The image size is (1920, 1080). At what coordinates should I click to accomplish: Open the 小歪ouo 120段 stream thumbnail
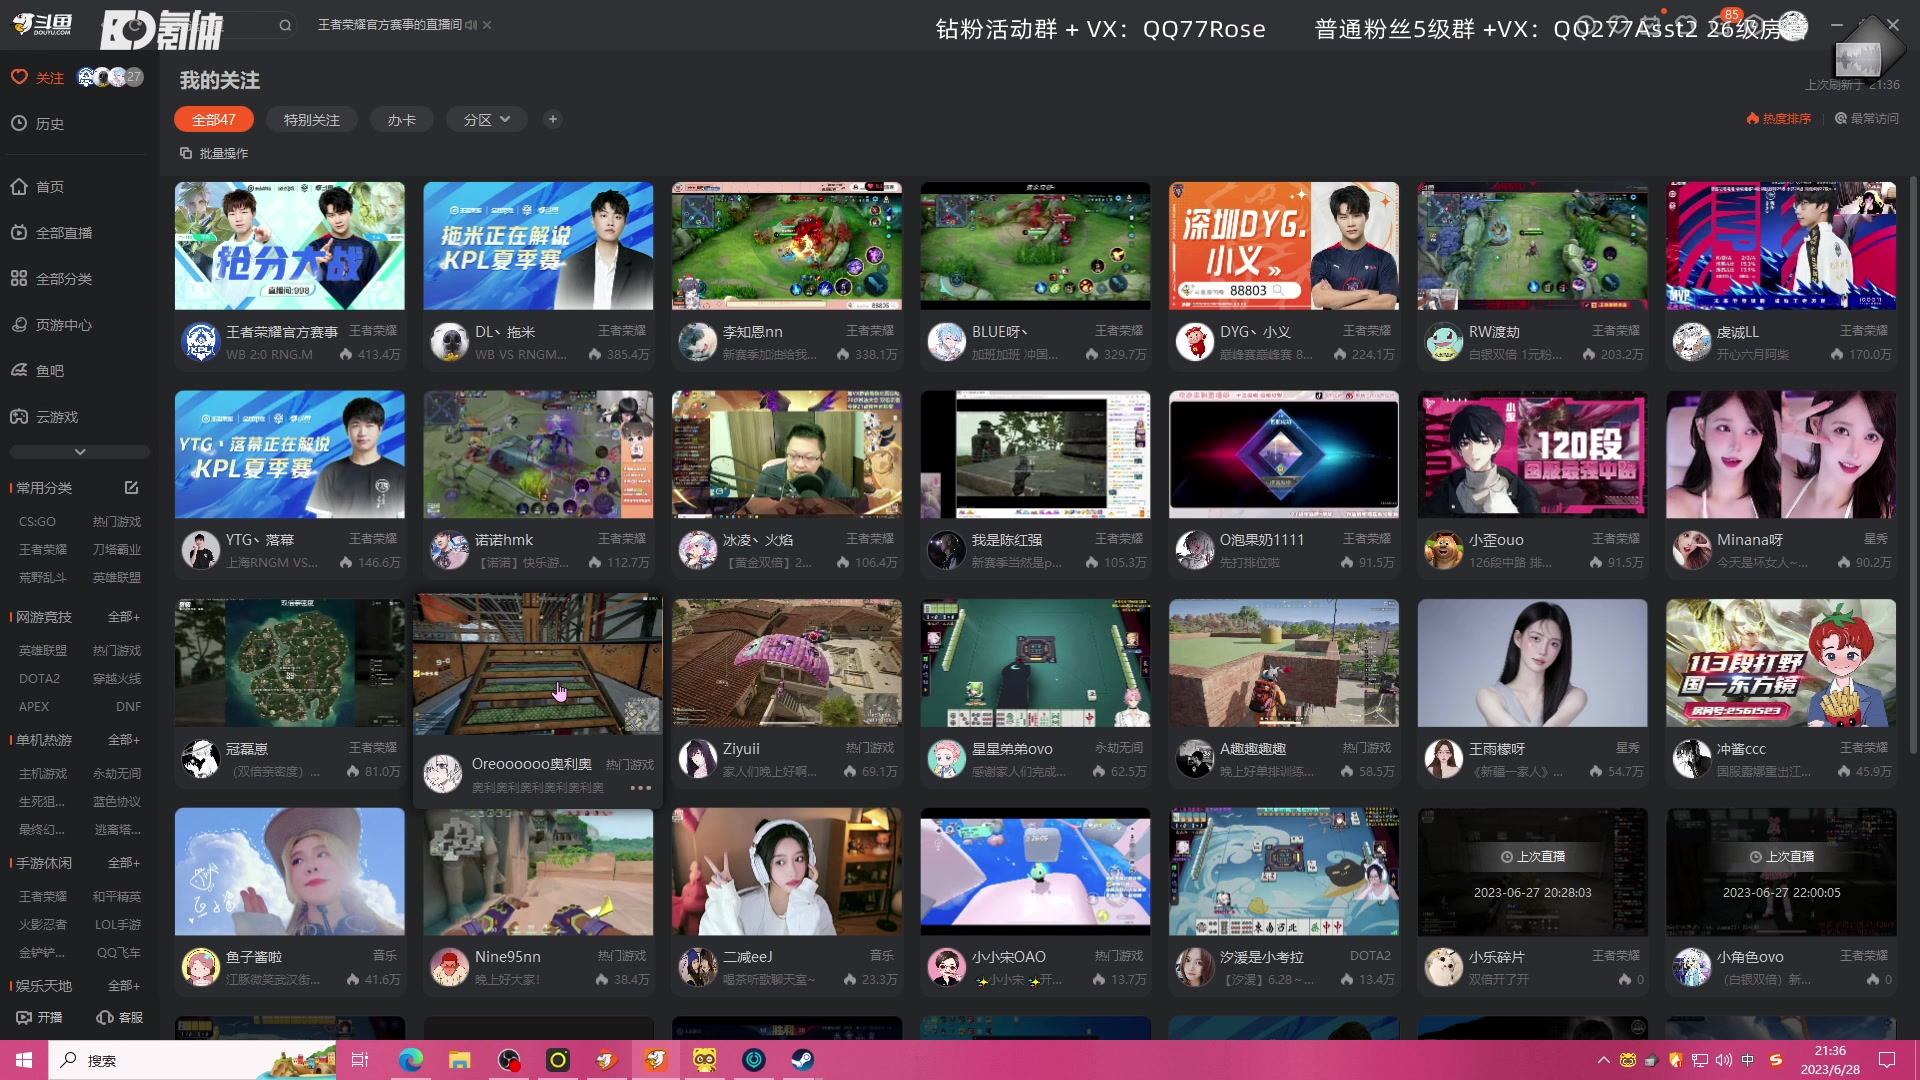point(1532,455)
